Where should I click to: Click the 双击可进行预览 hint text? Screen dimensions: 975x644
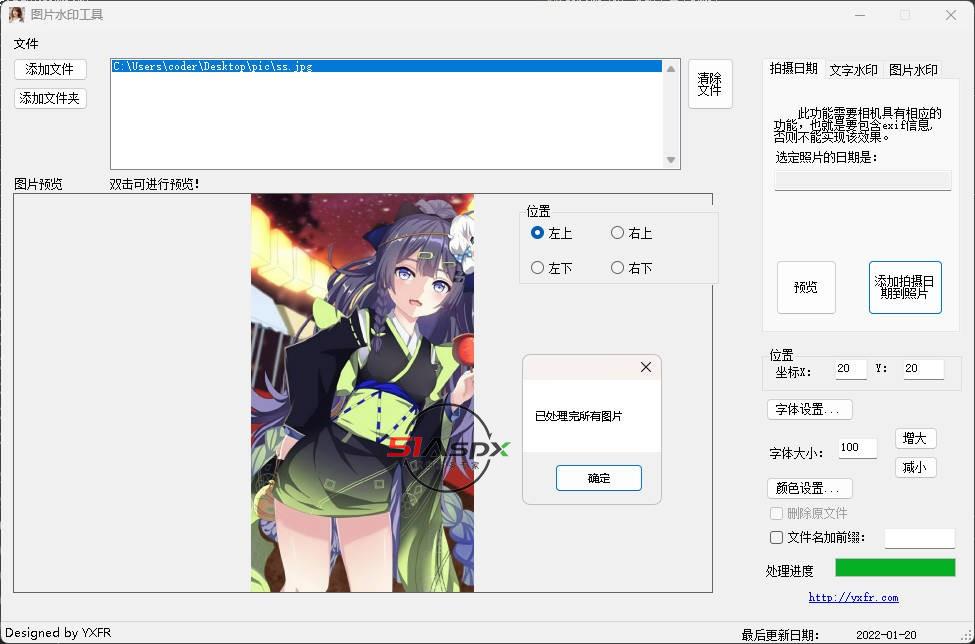[x=154, y=184]
